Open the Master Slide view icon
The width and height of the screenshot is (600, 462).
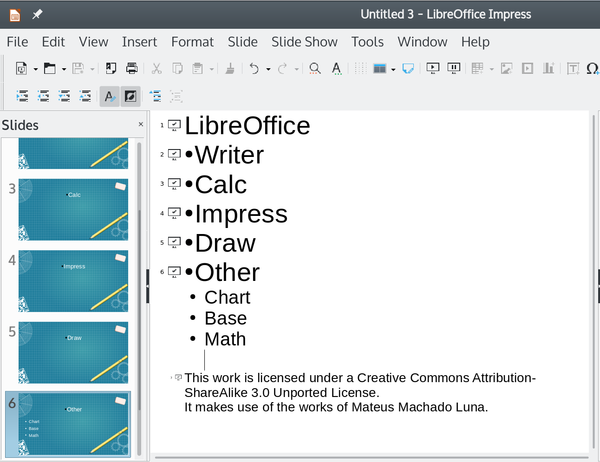pyautogui.click(x=408, y=69)
